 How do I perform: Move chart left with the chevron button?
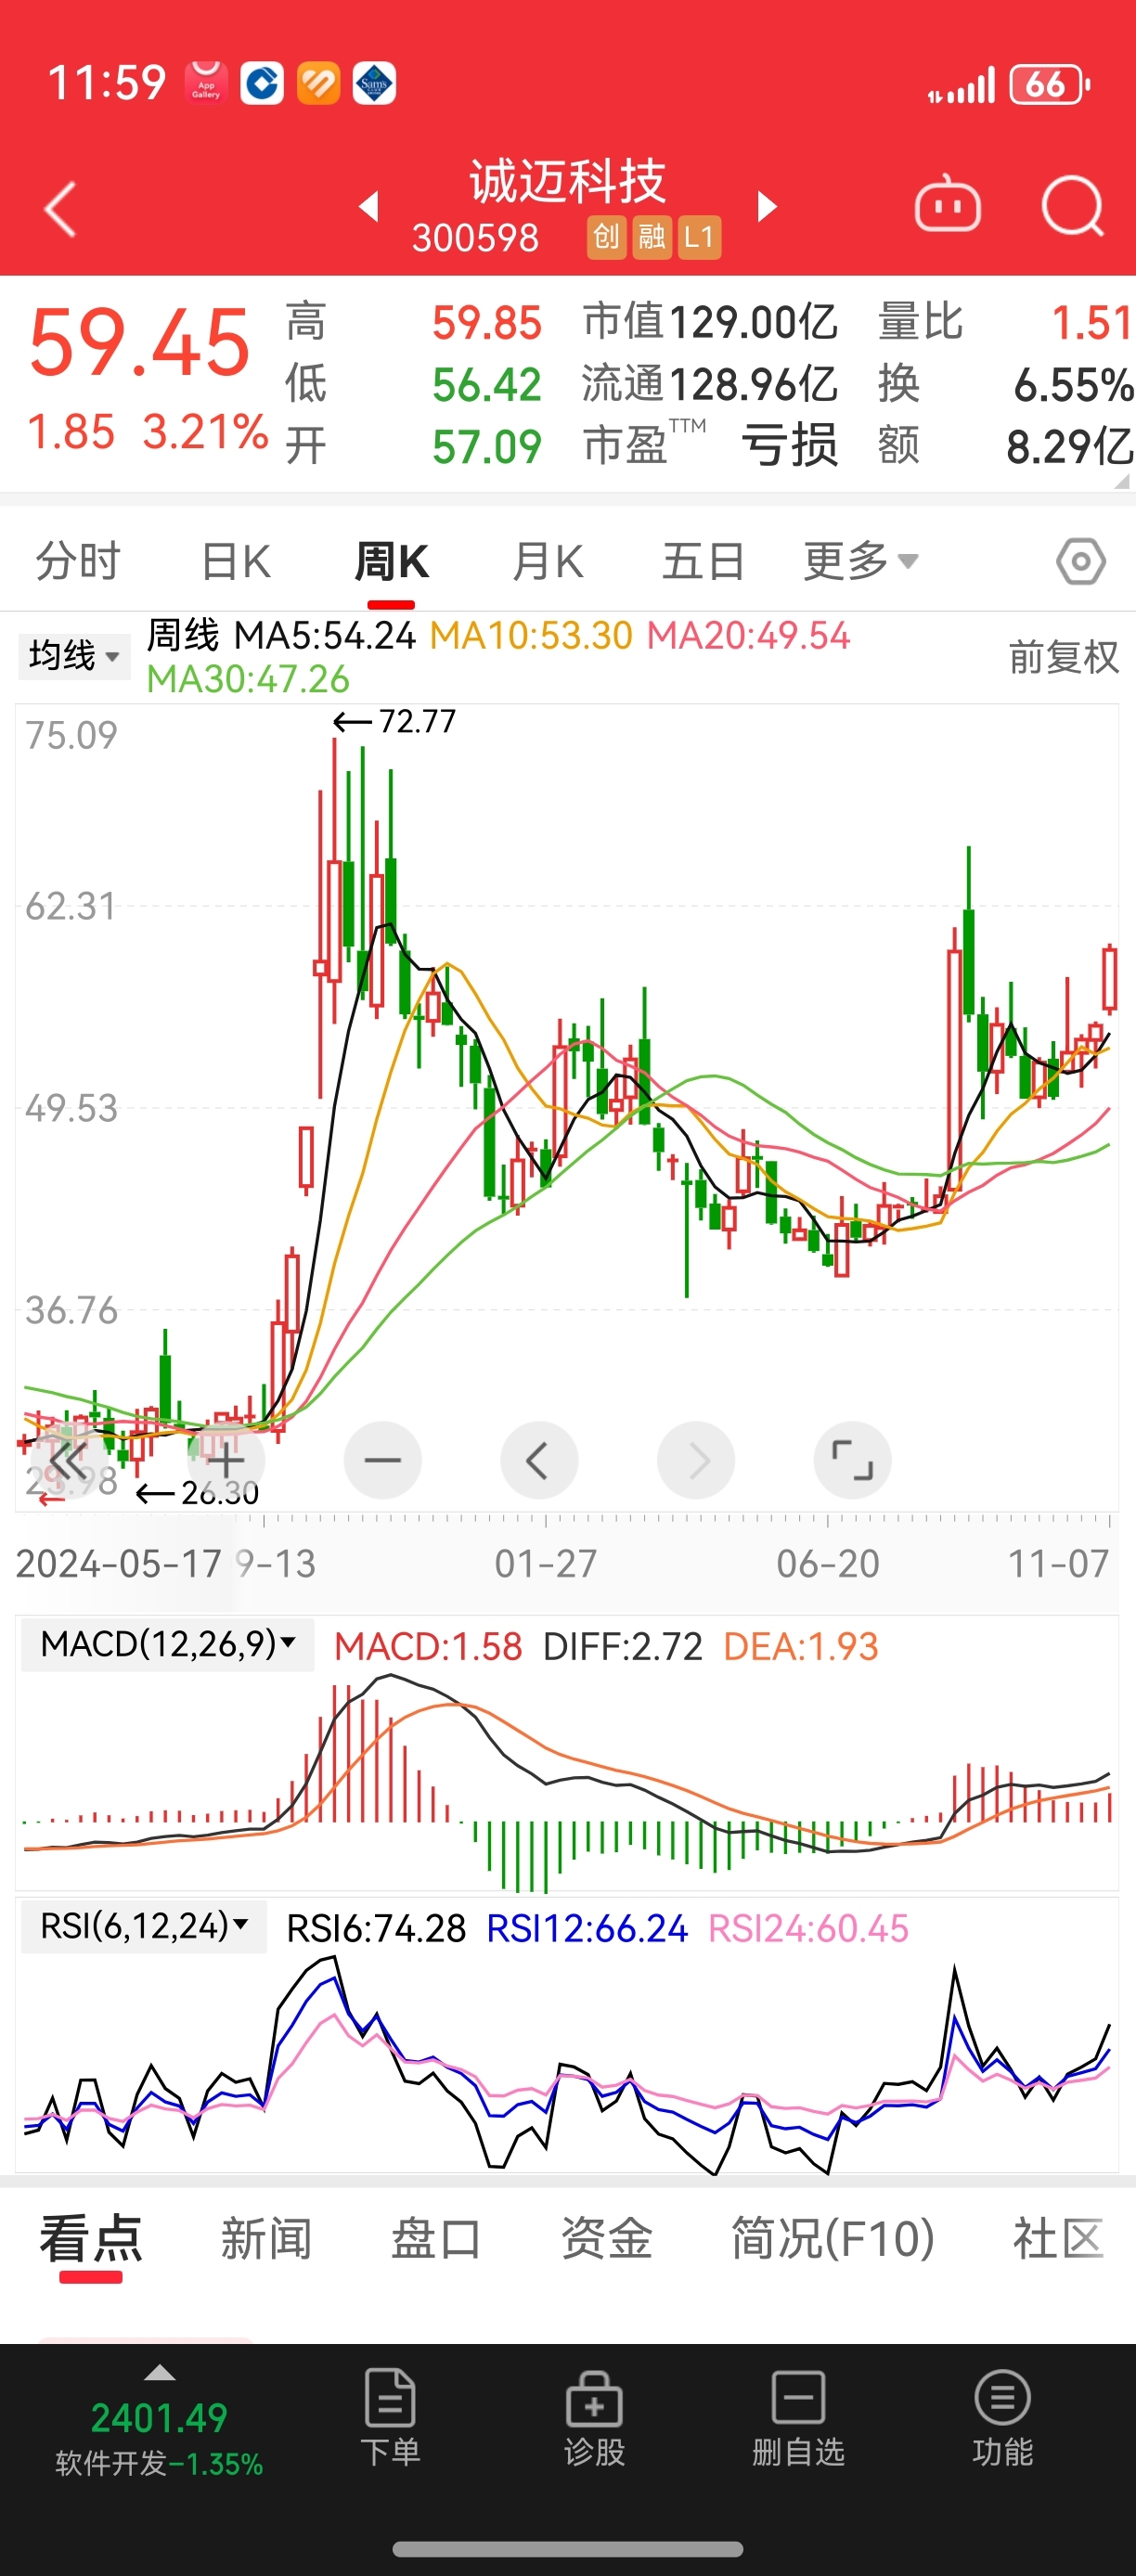(539, 1460)
